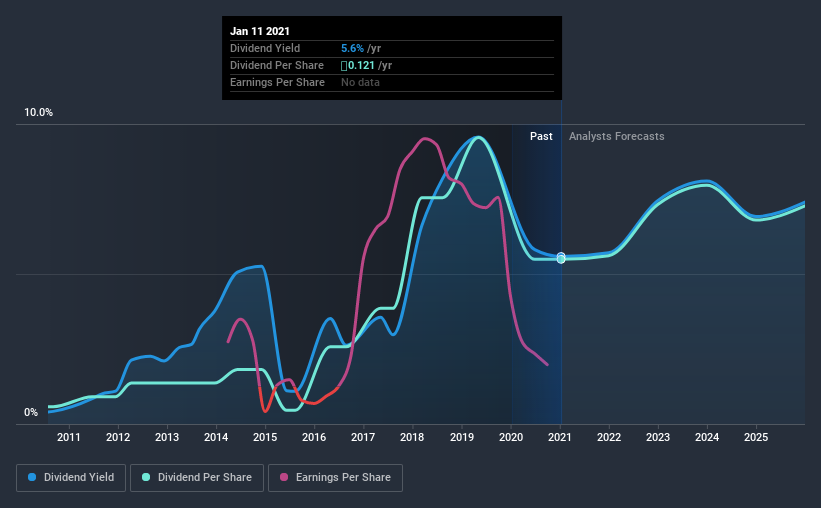This screenshot has width=821, height=508.
Task: Toggle the Dividend Yield legend button
Action: click(71, 478)
